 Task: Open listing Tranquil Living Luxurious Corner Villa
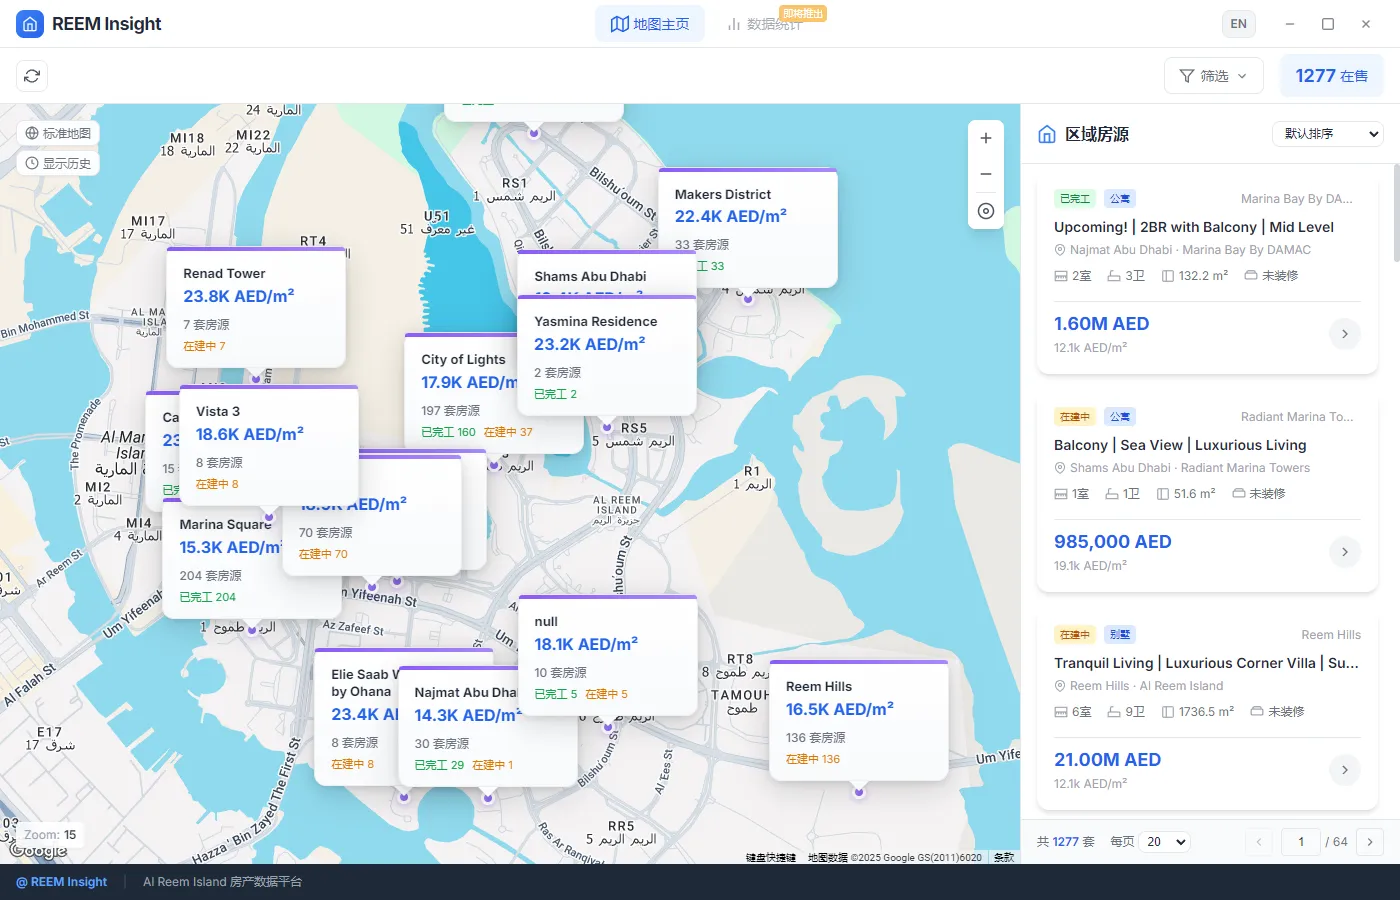coord(1206,663)
